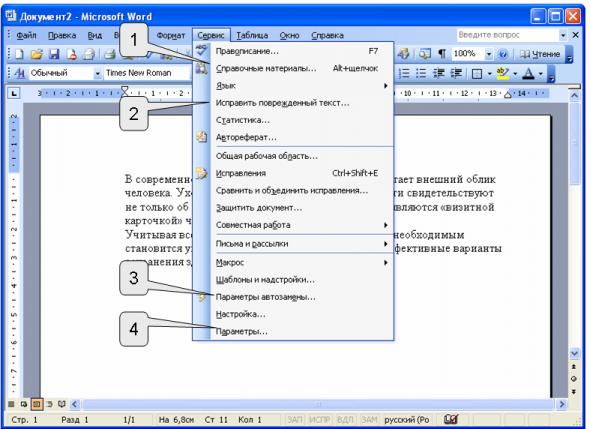Click the New Document icon
The height and width of the screenshot is (429, 590).
point(19,55)
